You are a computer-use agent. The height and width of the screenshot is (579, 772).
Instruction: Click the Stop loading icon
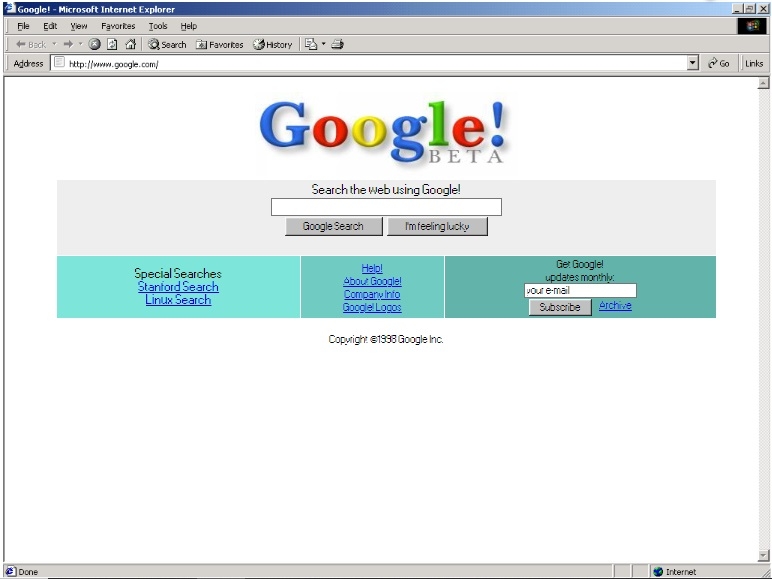(x=95, y=44)
